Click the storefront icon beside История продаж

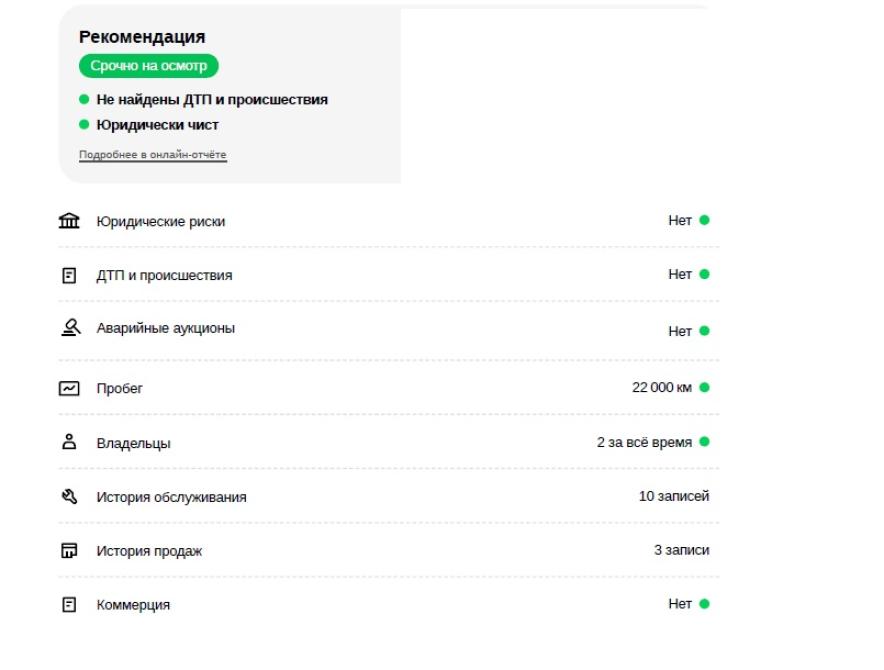point(69,550)
